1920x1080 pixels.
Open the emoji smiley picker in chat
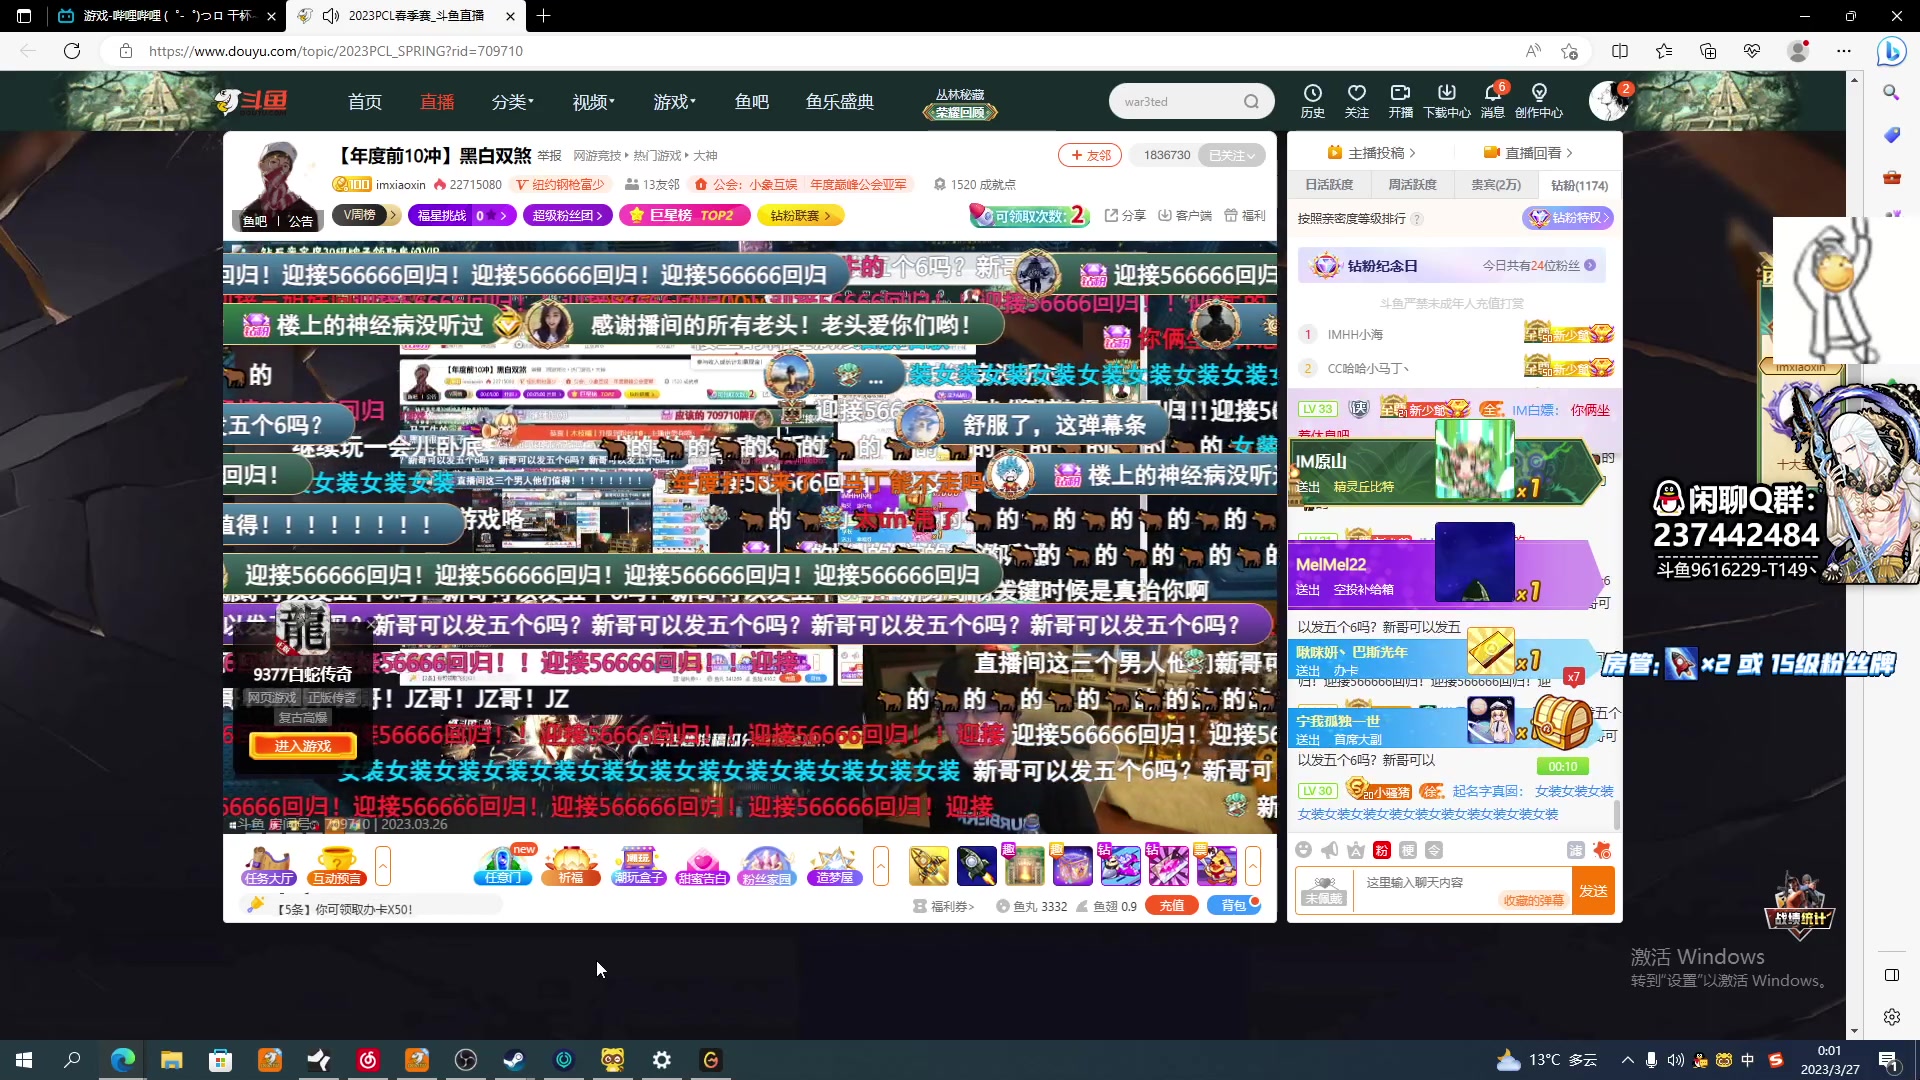(1303, 850)
